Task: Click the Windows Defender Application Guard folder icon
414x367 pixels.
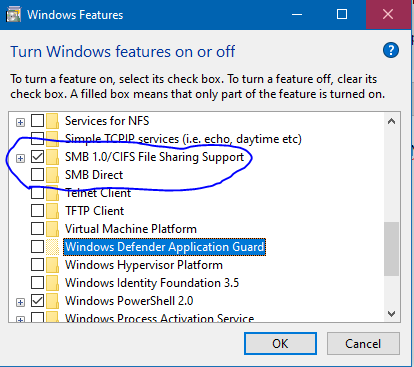Action: [52, 247]
